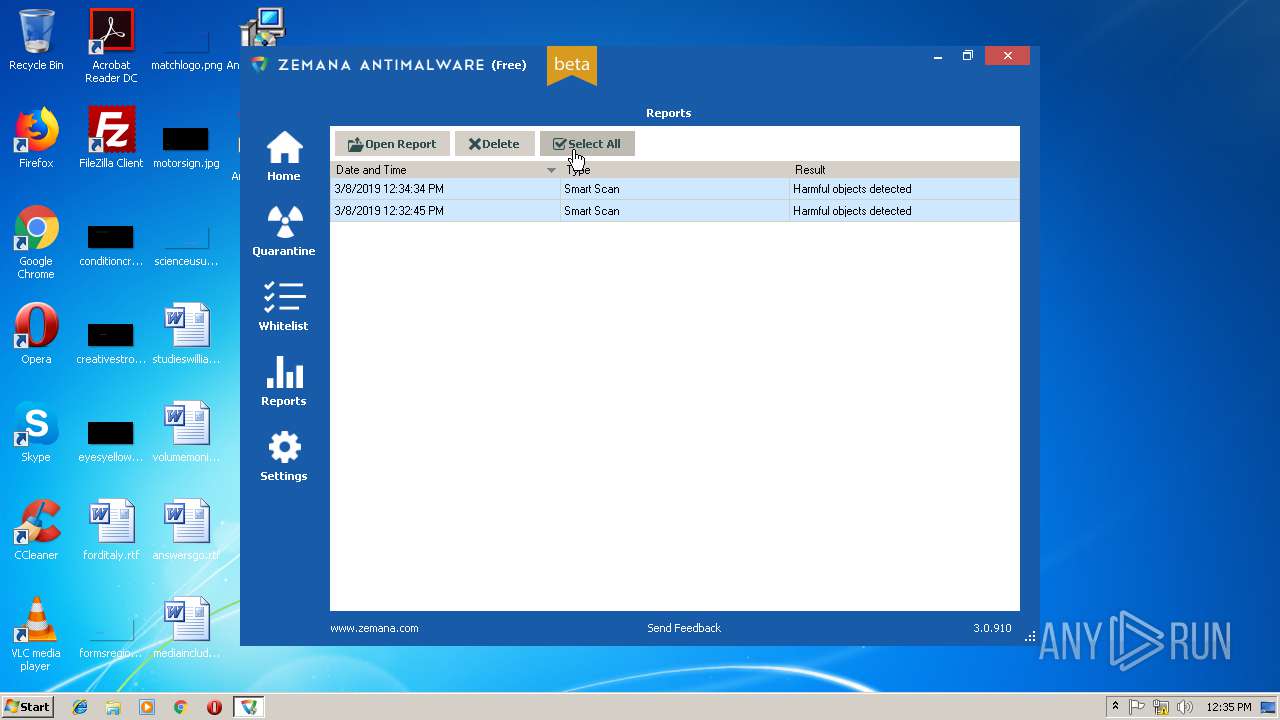
Task: Click the Result column header
Action: pyautogui.click(x=904, y=170)
